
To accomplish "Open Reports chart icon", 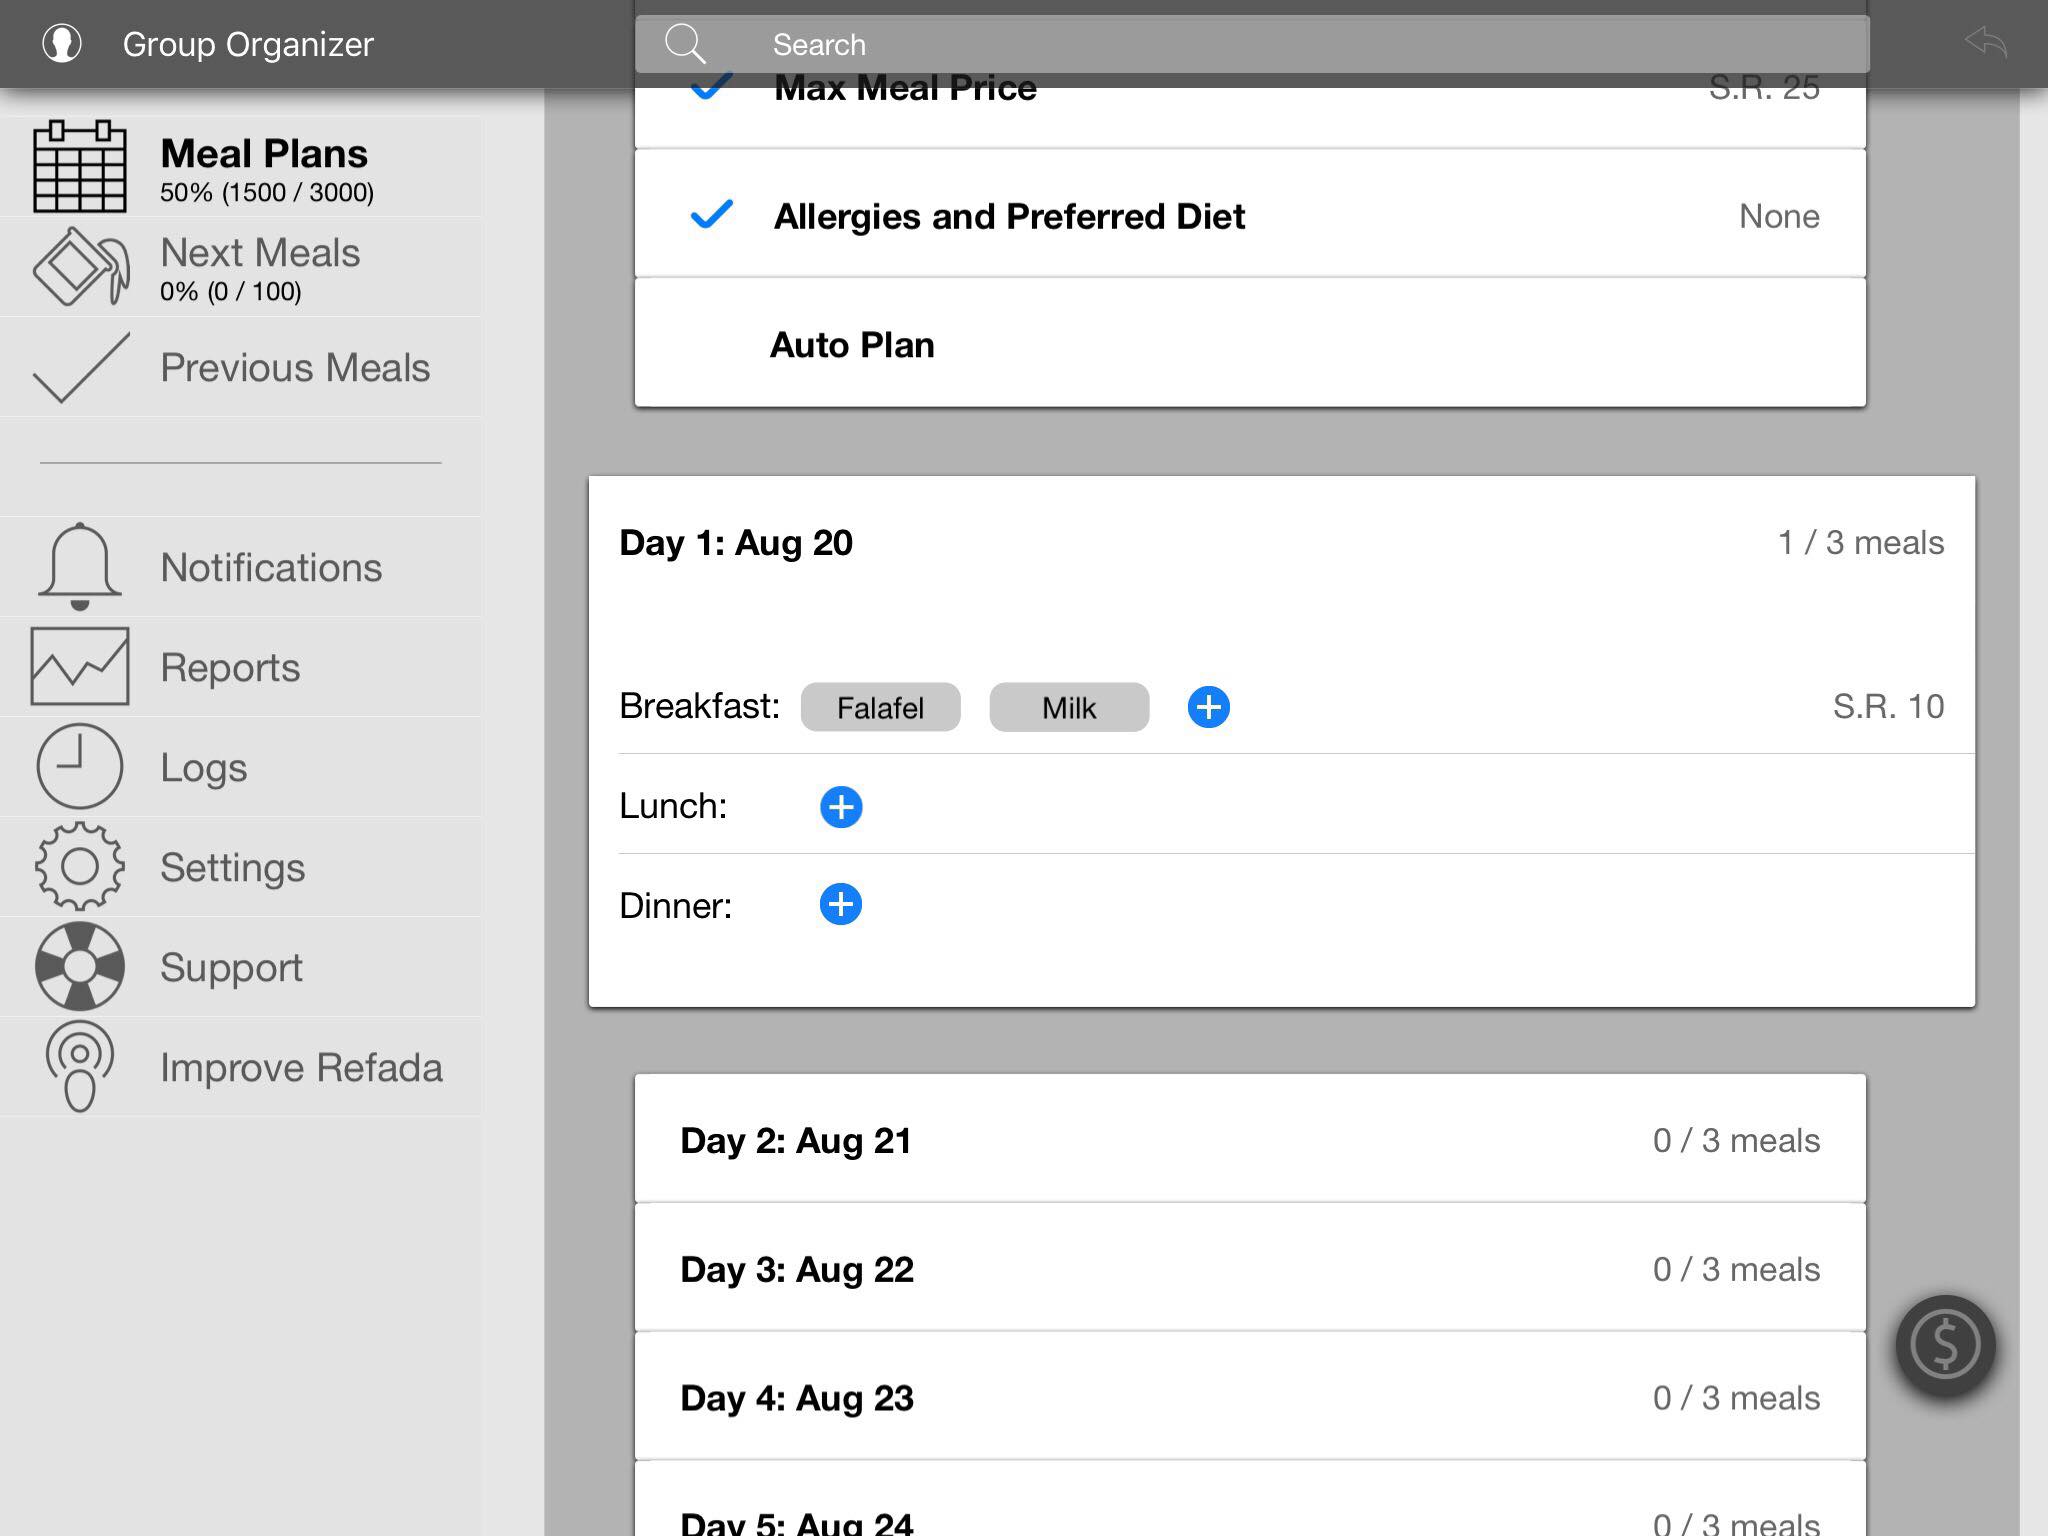I will (x=80, y=666).
